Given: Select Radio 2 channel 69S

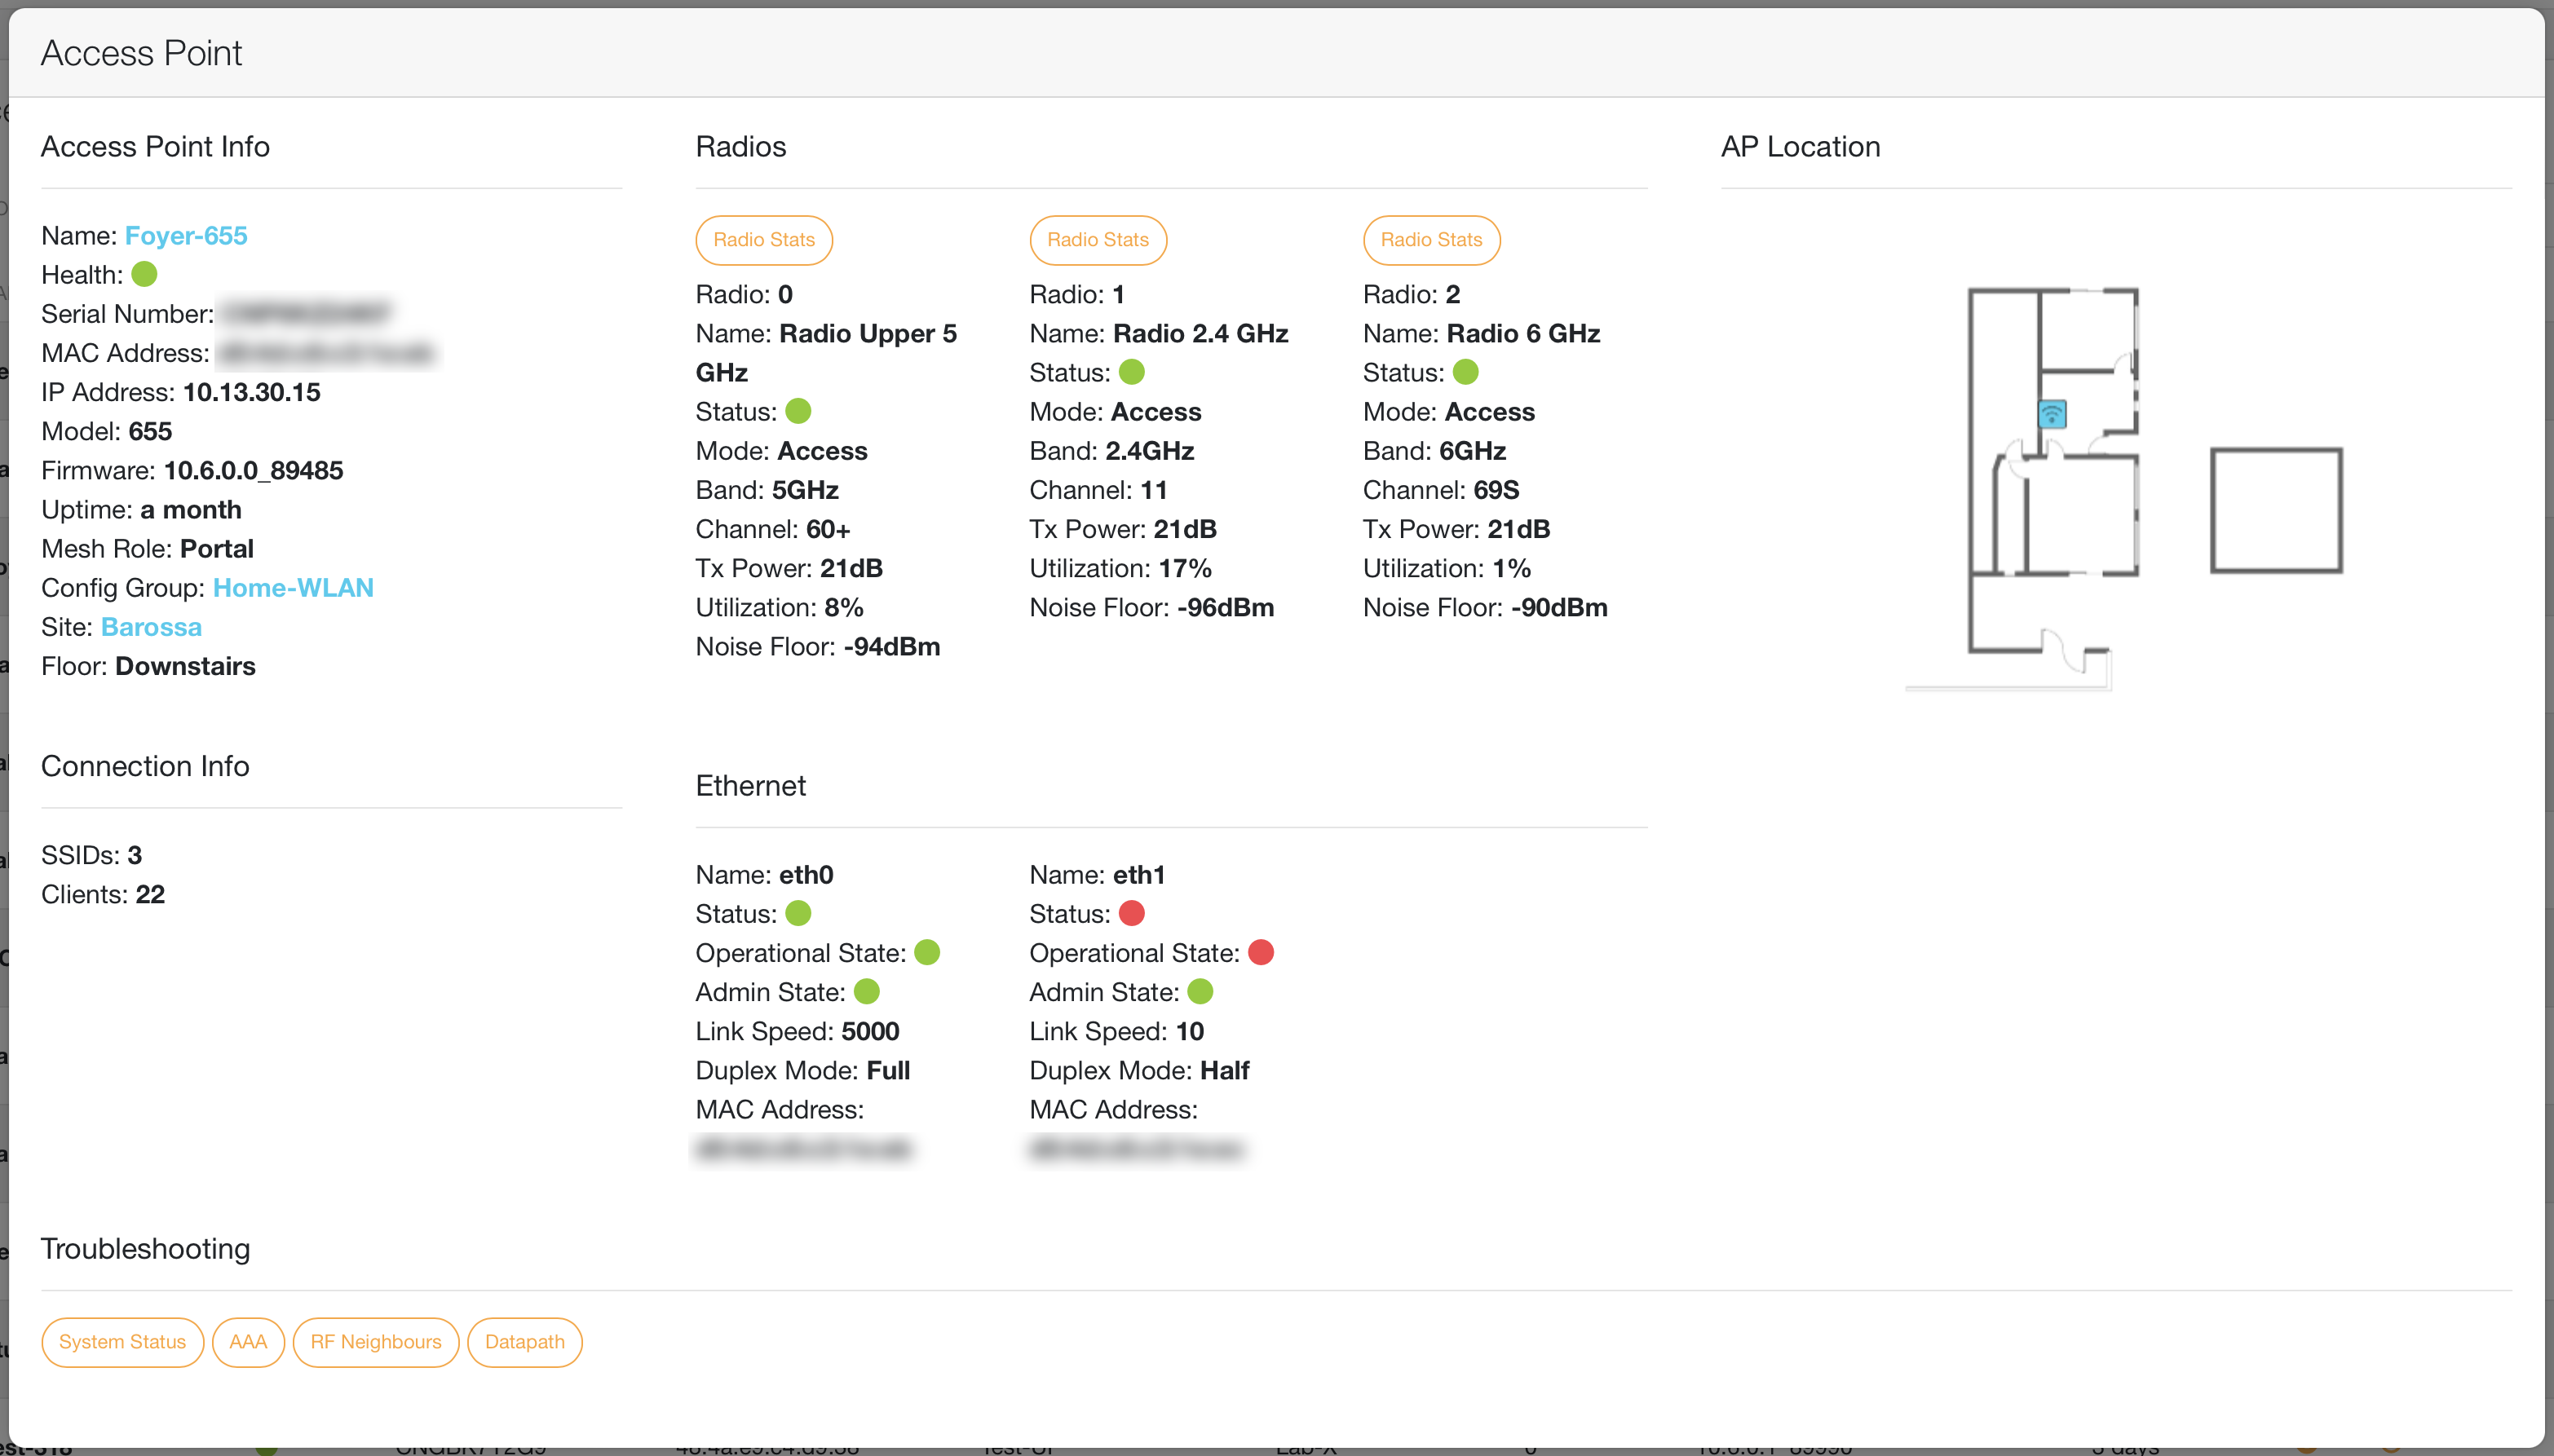Looking at the screenshot, I should point(1496,490).
